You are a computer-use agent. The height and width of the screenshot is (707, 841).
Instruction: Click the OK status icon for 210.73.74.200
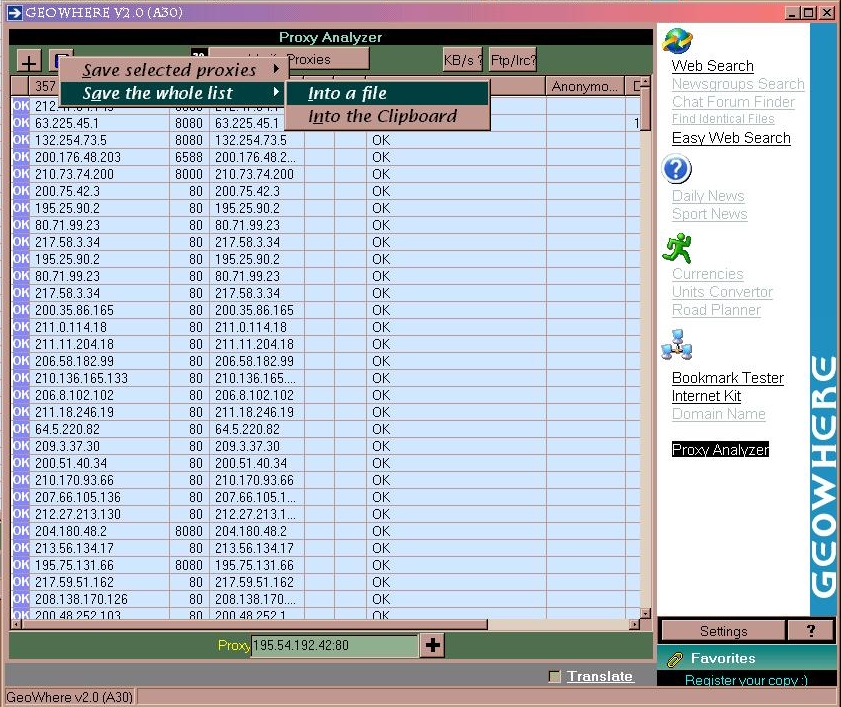[x=20, y=174]
